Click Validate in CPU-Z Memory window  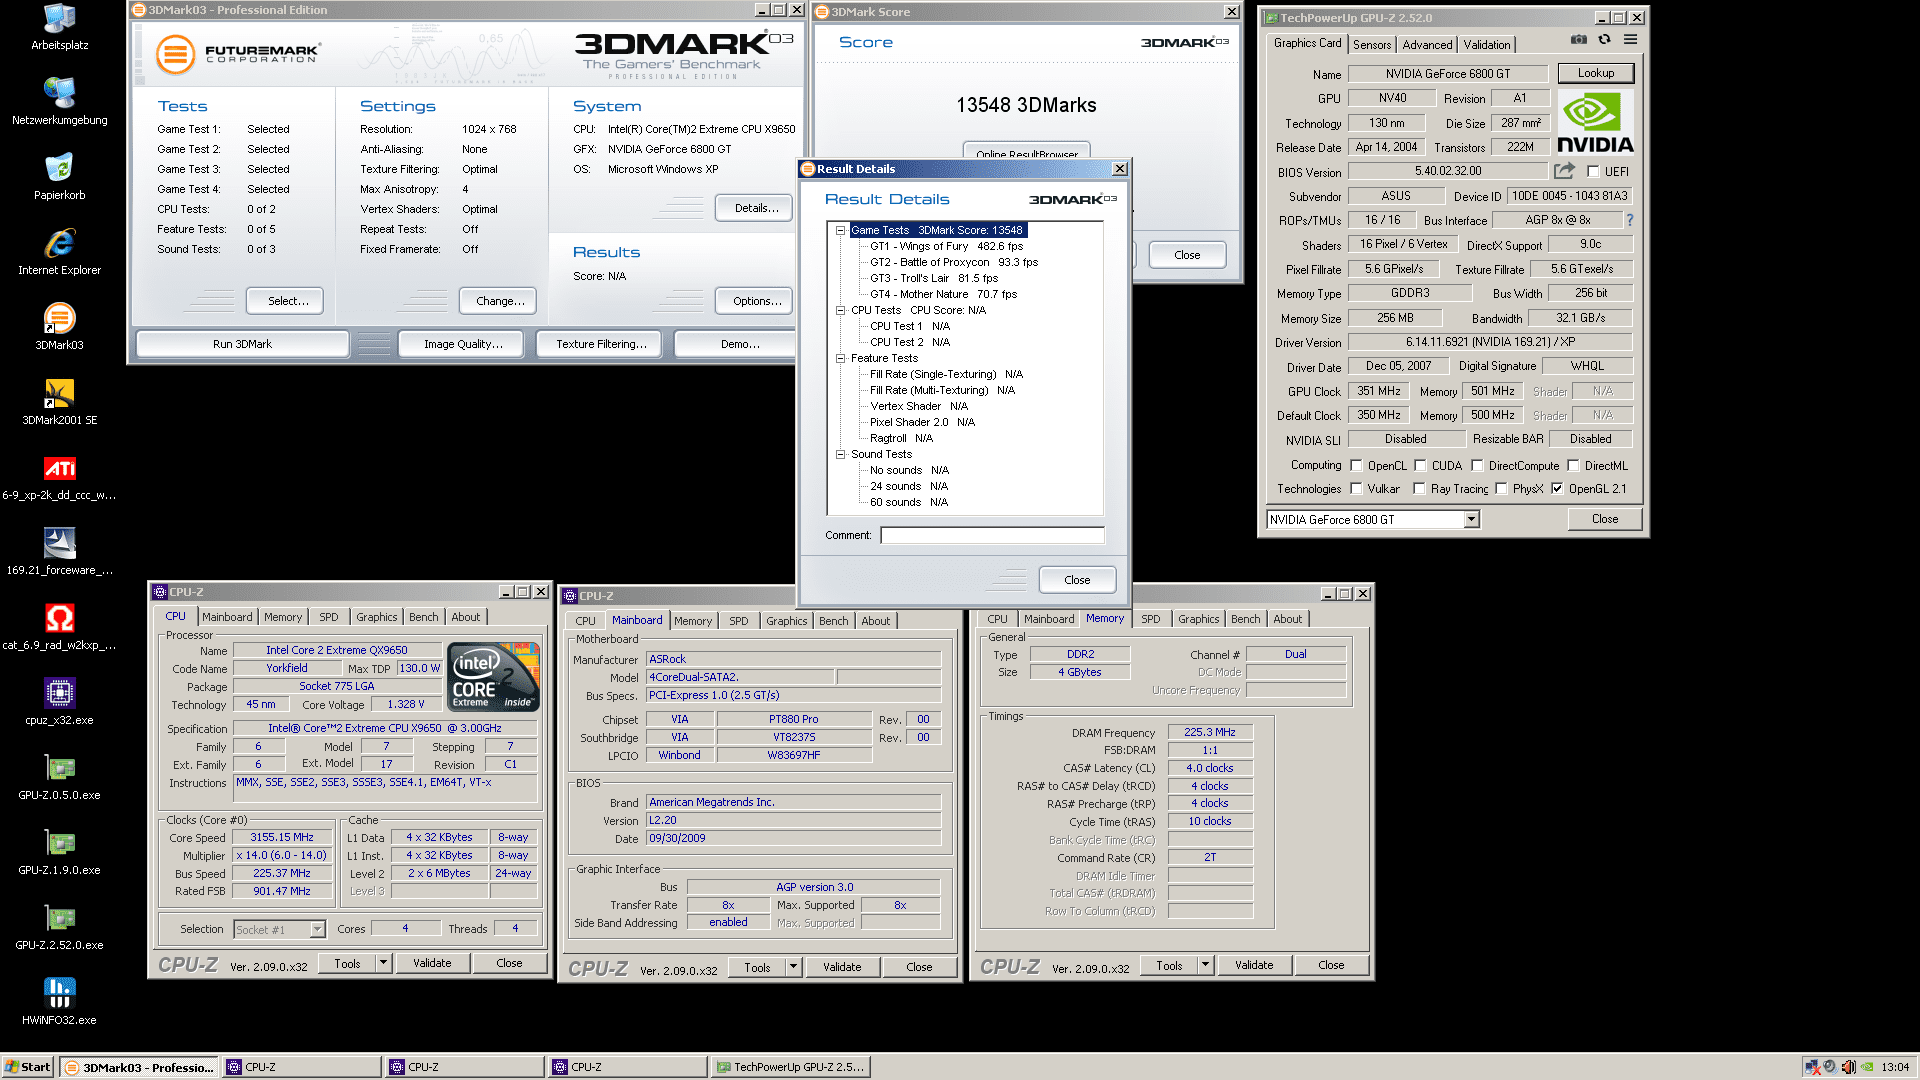[x=1254, y=965]
